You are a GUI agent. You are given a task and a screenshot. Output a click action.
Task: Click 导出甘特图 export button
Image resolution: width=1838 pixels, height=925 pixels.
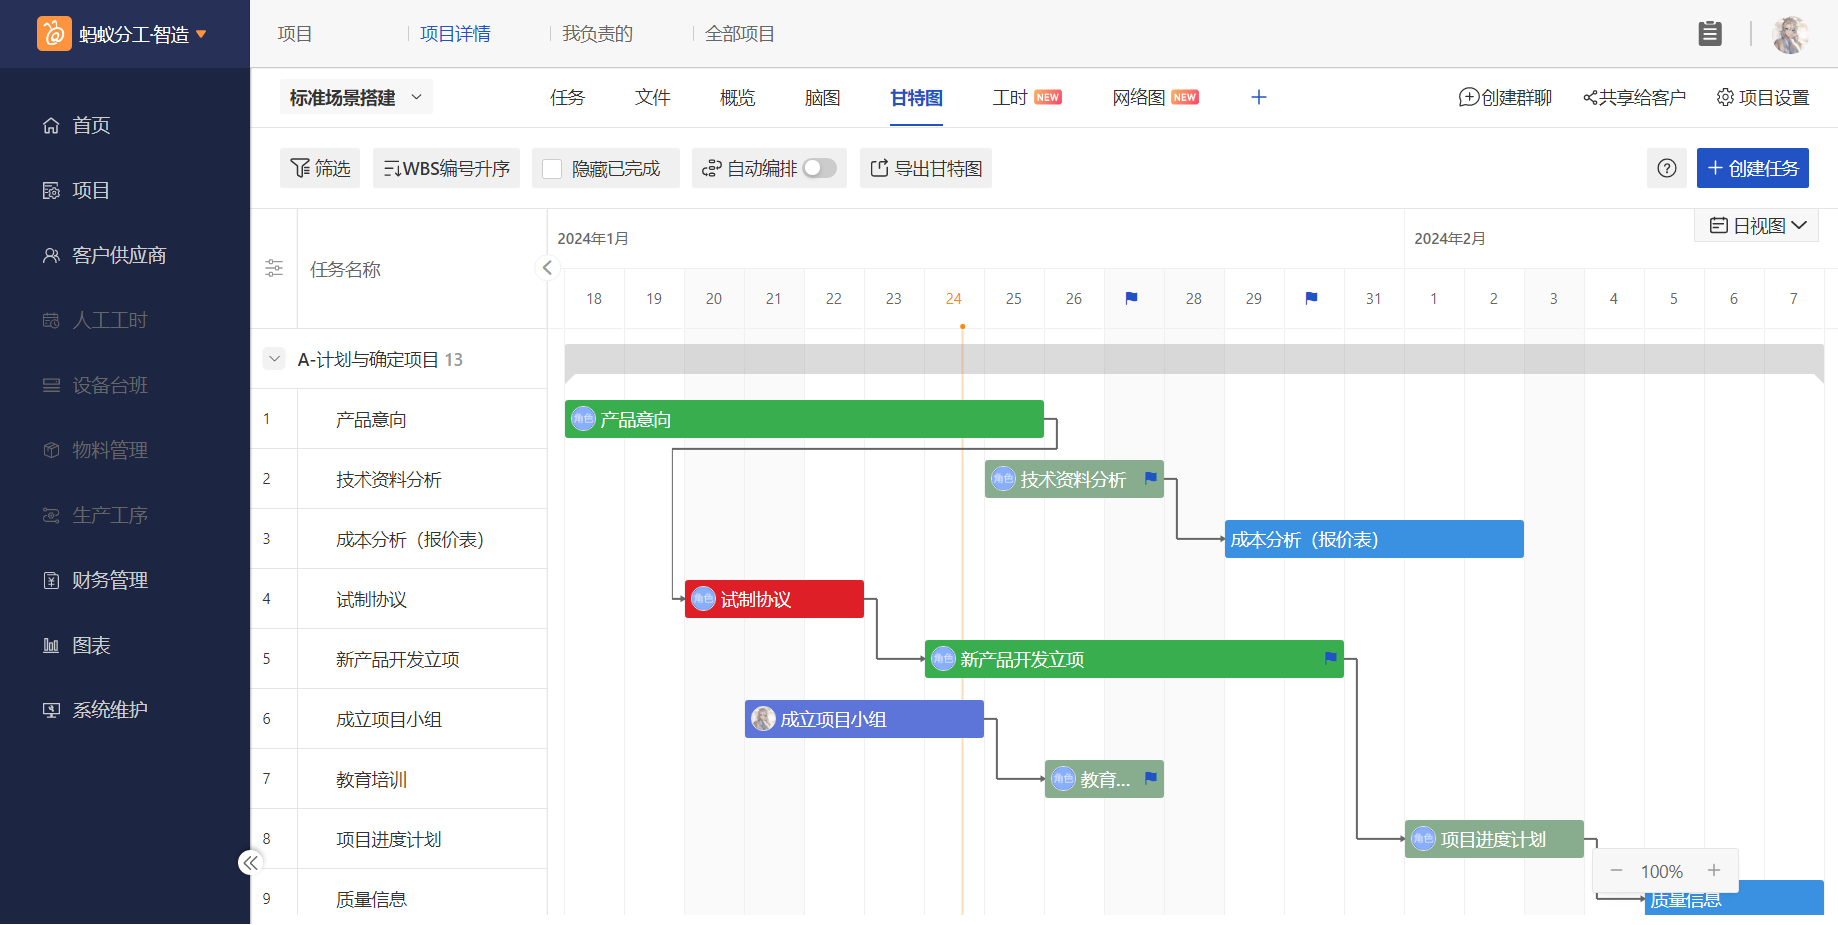click(926, 168)
